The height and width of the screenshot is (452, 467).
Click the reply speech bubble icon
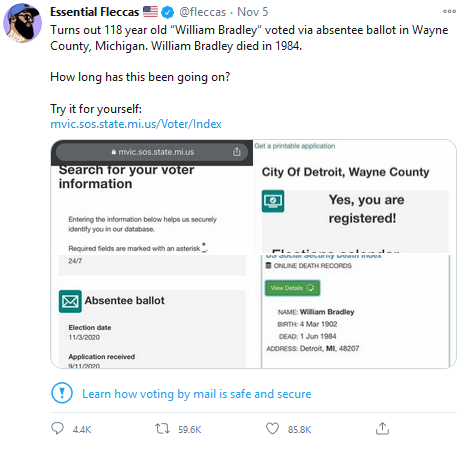click(x=57, y=428)
